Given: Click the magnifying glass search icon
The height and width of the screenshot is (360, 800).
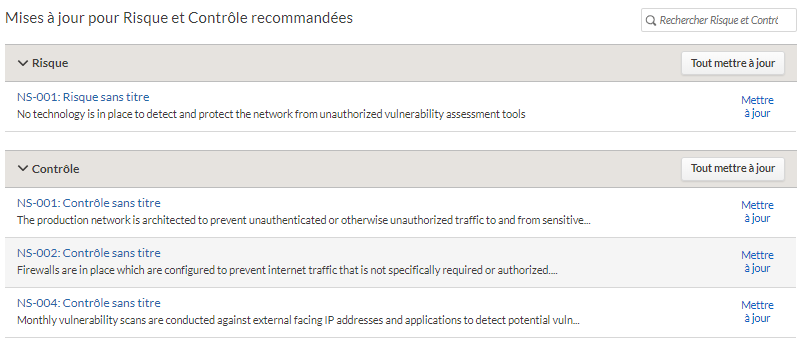Looking at the screenshot, I should tap(651, 20).
